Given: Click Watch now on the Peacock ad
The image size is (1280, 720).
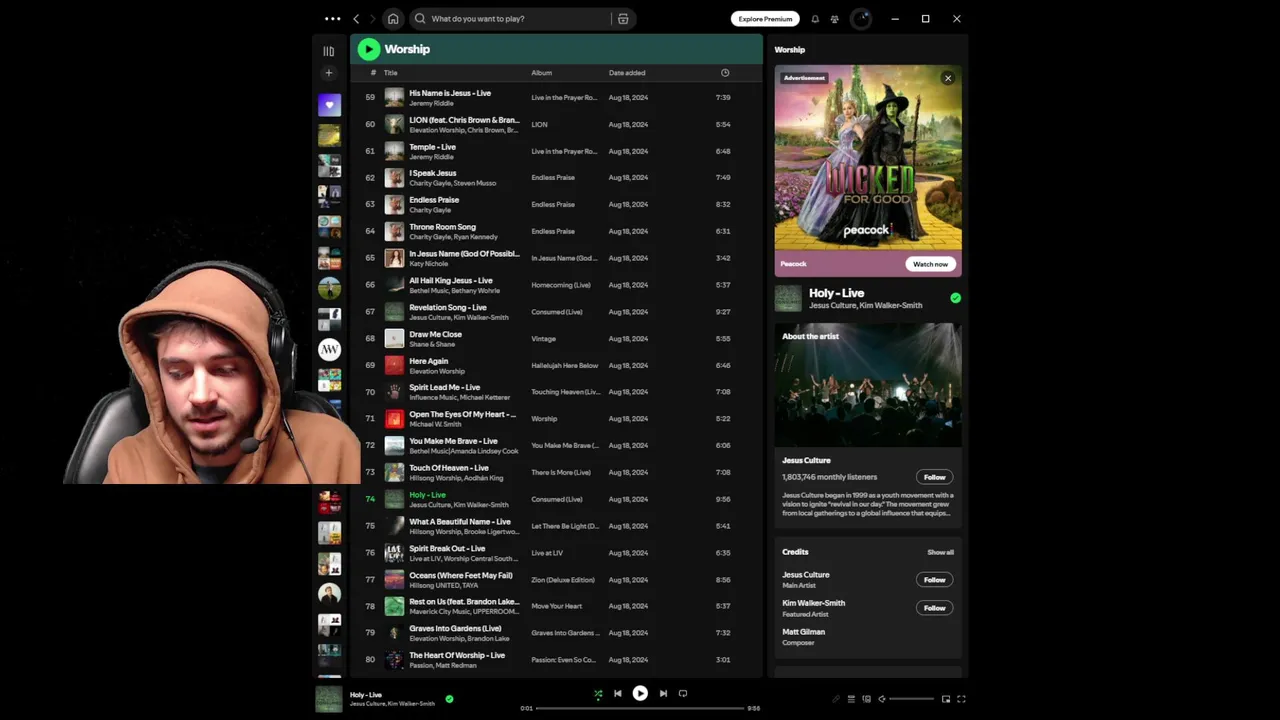Looking at the screenshot, I should coord(930,264).
